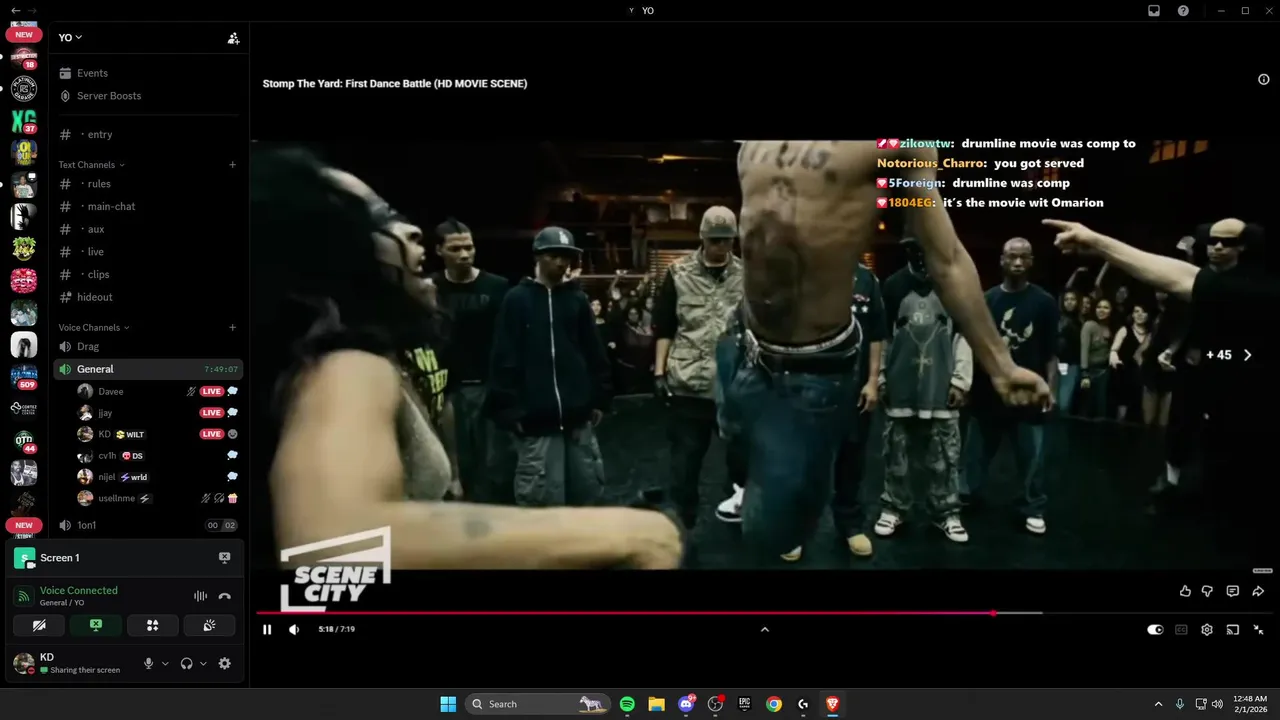Cast the video with the cast icon
This screenshot has height=720, width=1280.
(x=1233, y=630)
